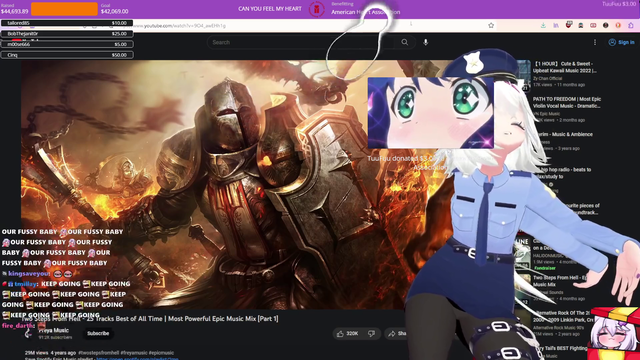
Task: Click the pink rectangular extension icon
Action: (x=593, y=25)
